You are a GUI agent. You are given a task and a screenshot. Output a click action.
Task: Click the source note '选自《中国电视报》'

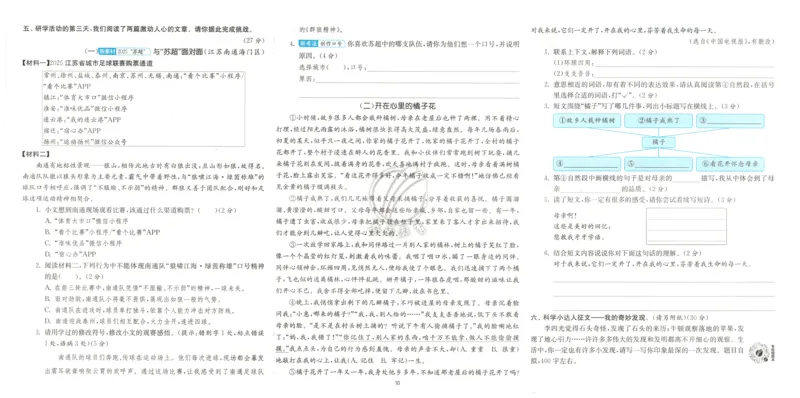click(x=732, y=41)
